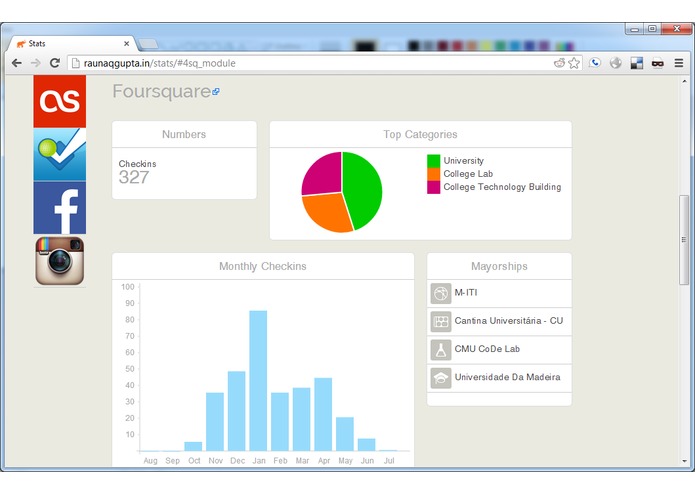The image size is (695, 494).
Task: Click the Mayorships panel header
Action: click(x=499, y=266)
